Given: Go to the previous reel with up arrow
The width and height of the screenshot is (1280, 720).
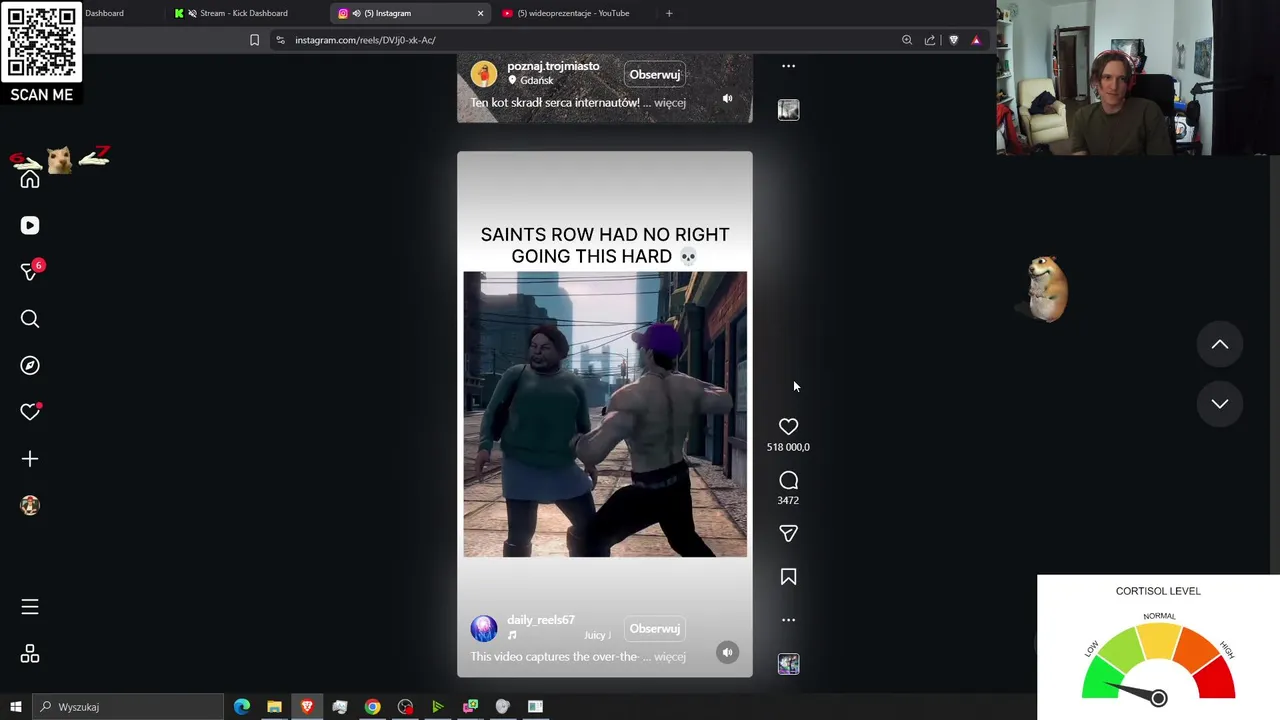Looking at the screenshot, I should pyautogui.click(x=1219, y=344).
